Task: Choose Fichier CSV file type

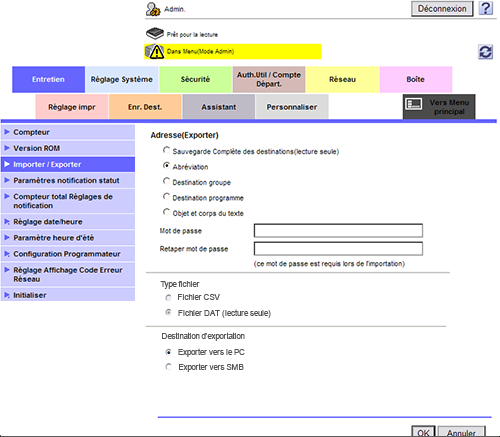Action: pyautogui.click(x=169, y=298)
